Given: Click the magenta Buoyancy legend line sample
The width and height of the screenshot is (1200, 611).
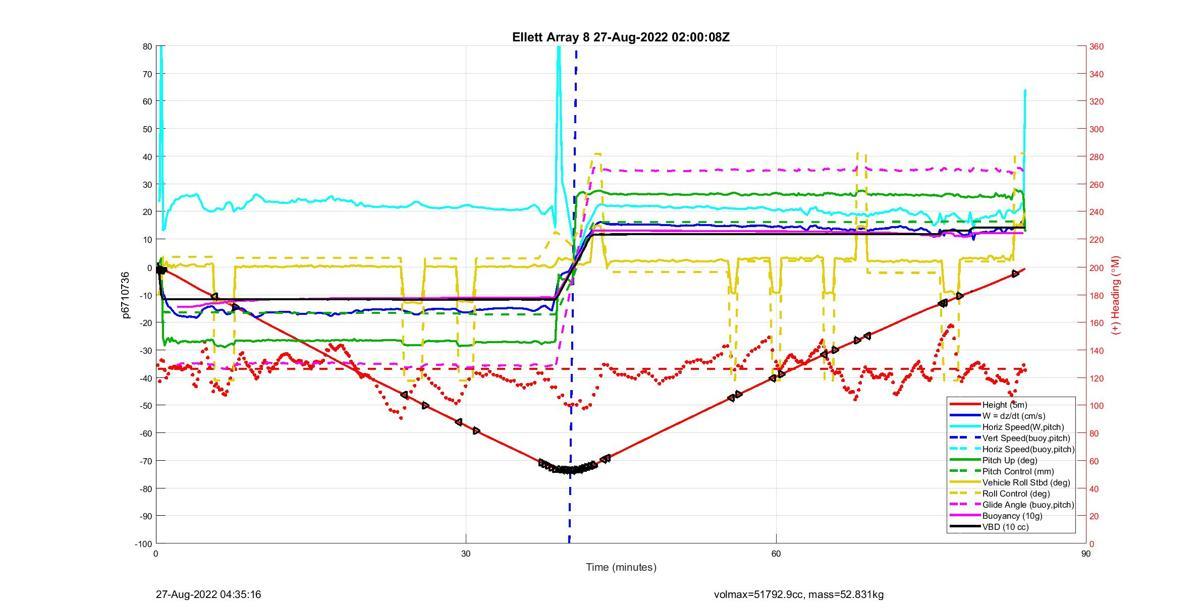Looking at the screenshot, I should pos(965,515).
